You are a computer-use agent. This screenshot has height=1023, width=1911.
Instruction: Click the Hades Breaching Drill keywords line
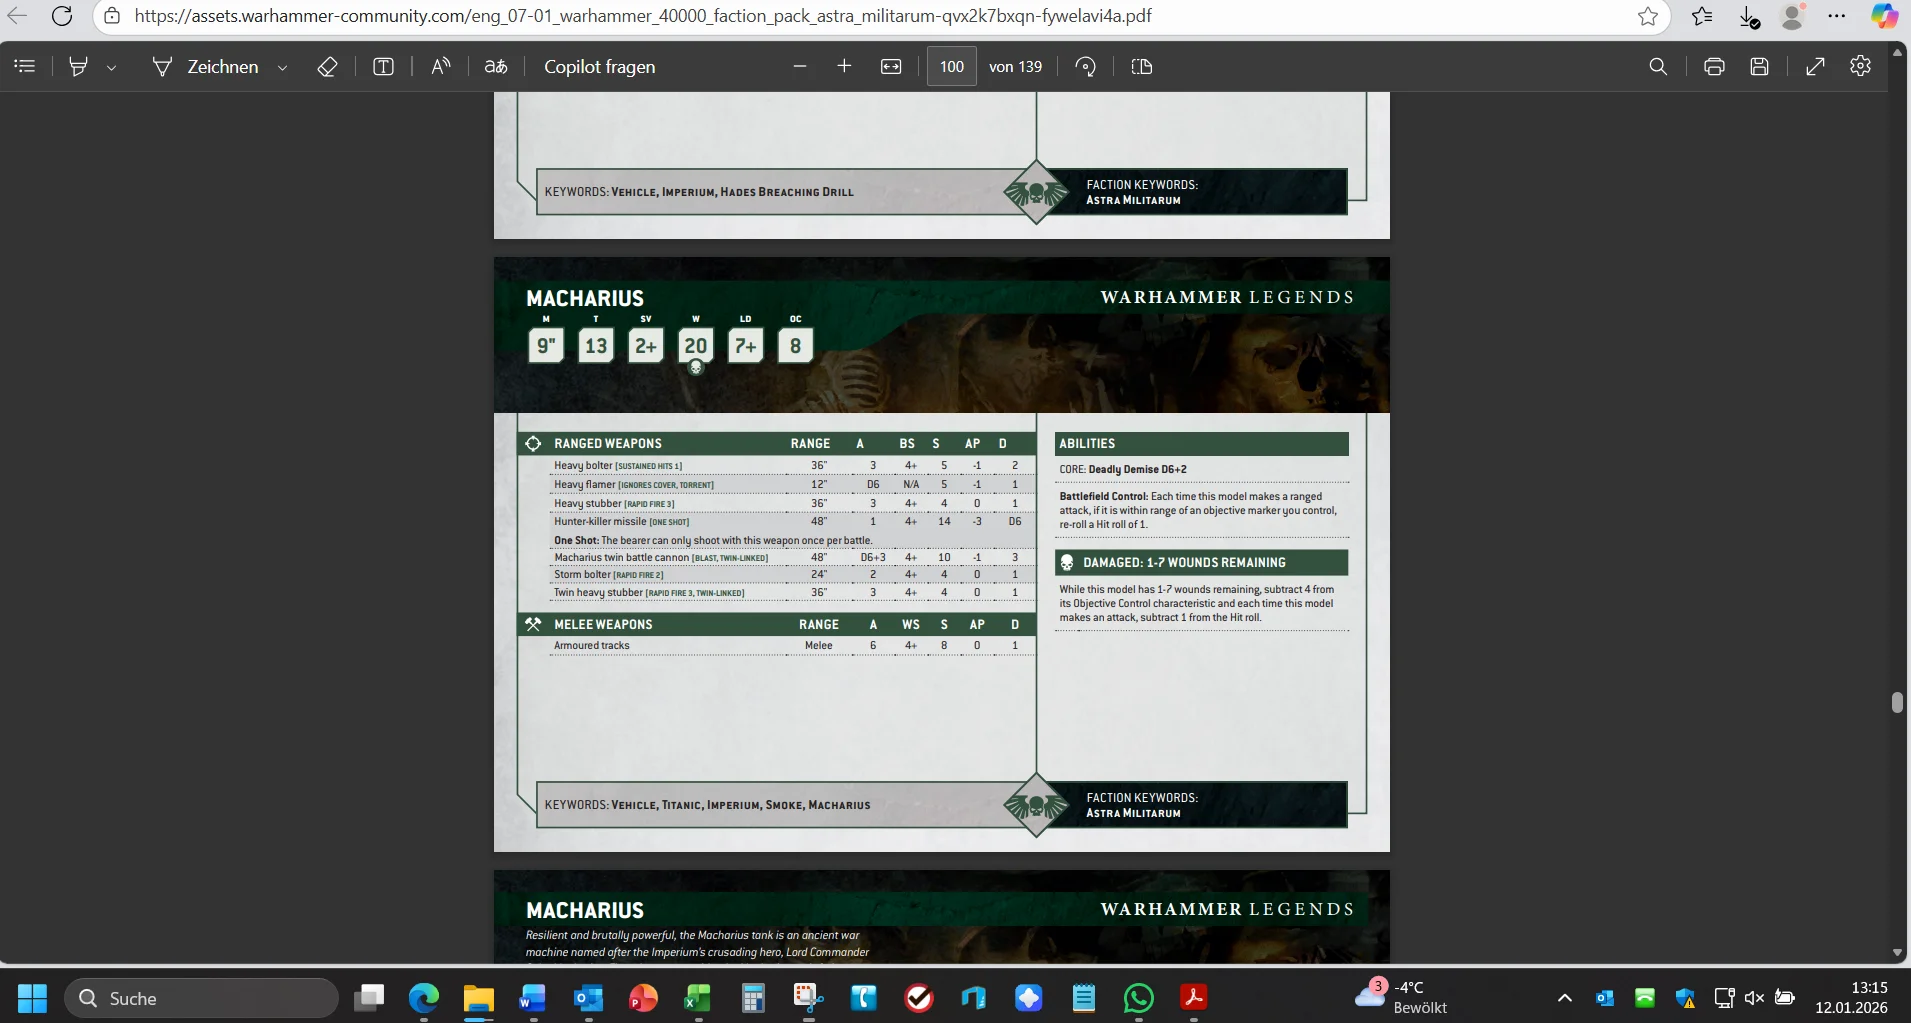699,192
